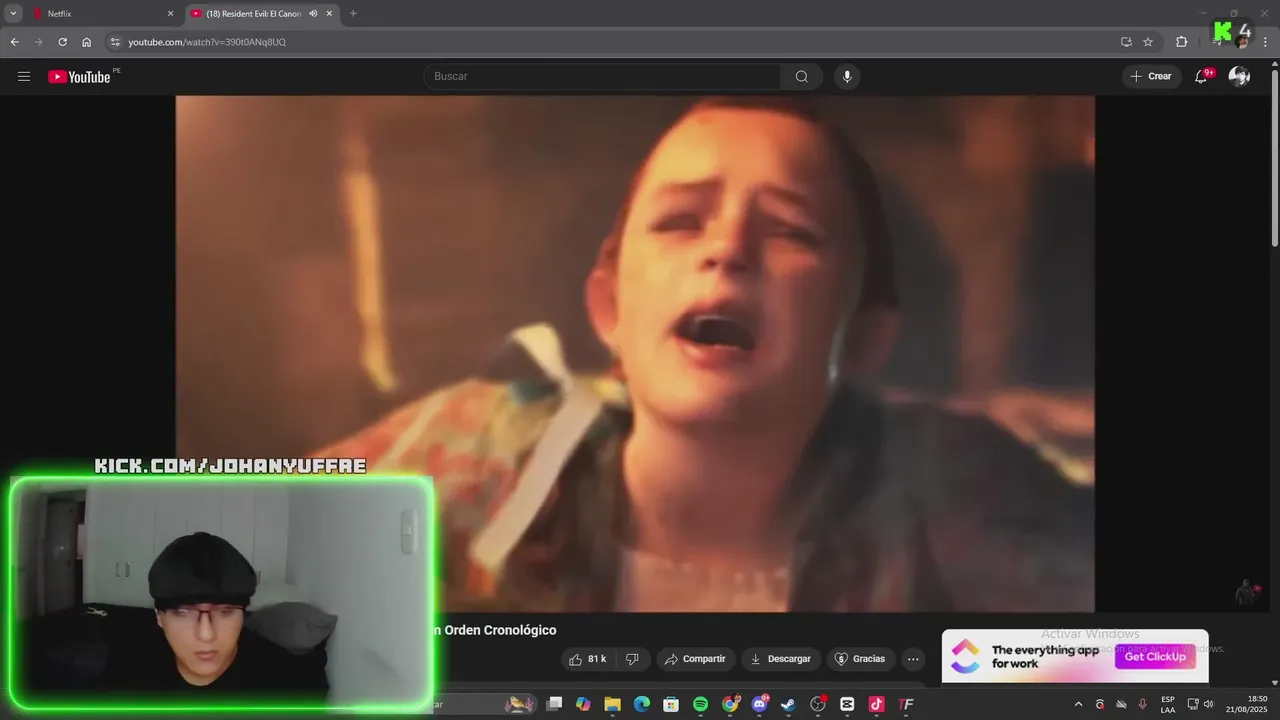Go back in browser history

tap(14, 42)
